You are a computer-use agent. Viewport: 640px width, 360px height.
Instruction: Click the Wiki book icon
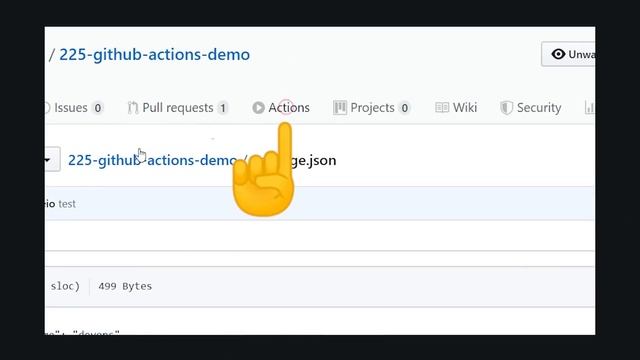click(442, 108)
